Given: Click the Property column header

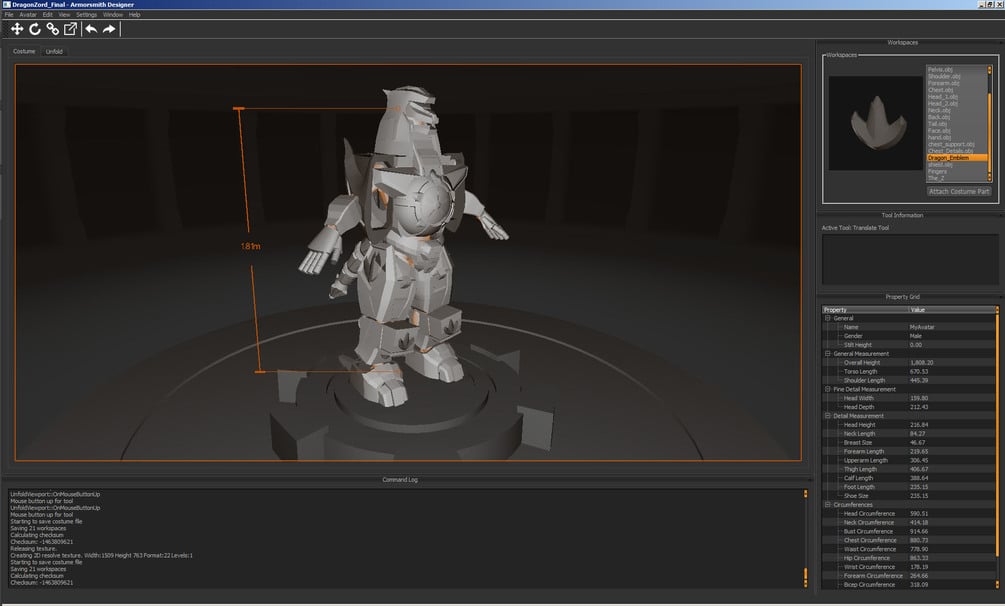Looking at the screenshot, I should (x=865, y=310).
